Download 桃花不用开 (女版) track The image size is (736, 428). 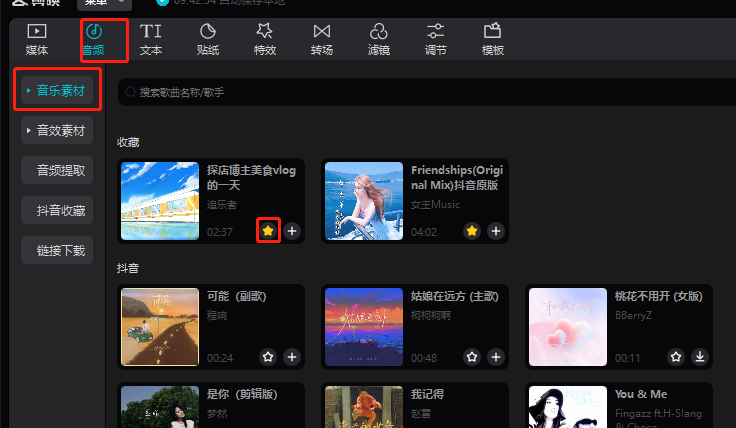pos(700,357)
